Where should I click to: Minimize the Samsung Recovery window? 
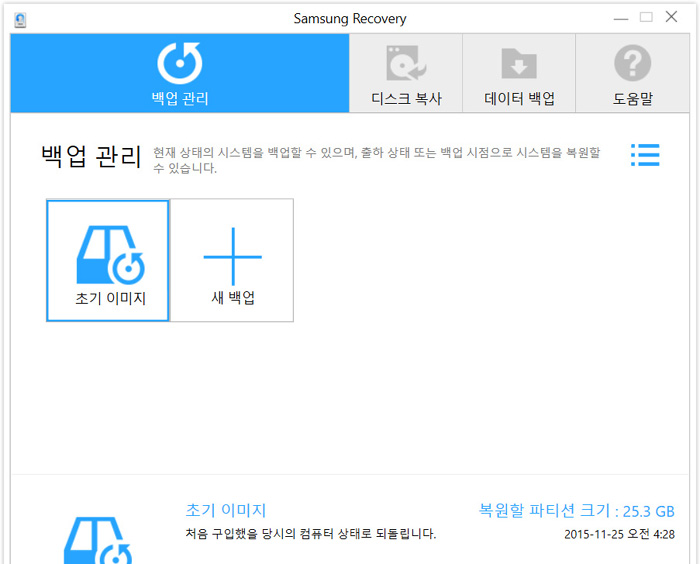coord(621,18)
